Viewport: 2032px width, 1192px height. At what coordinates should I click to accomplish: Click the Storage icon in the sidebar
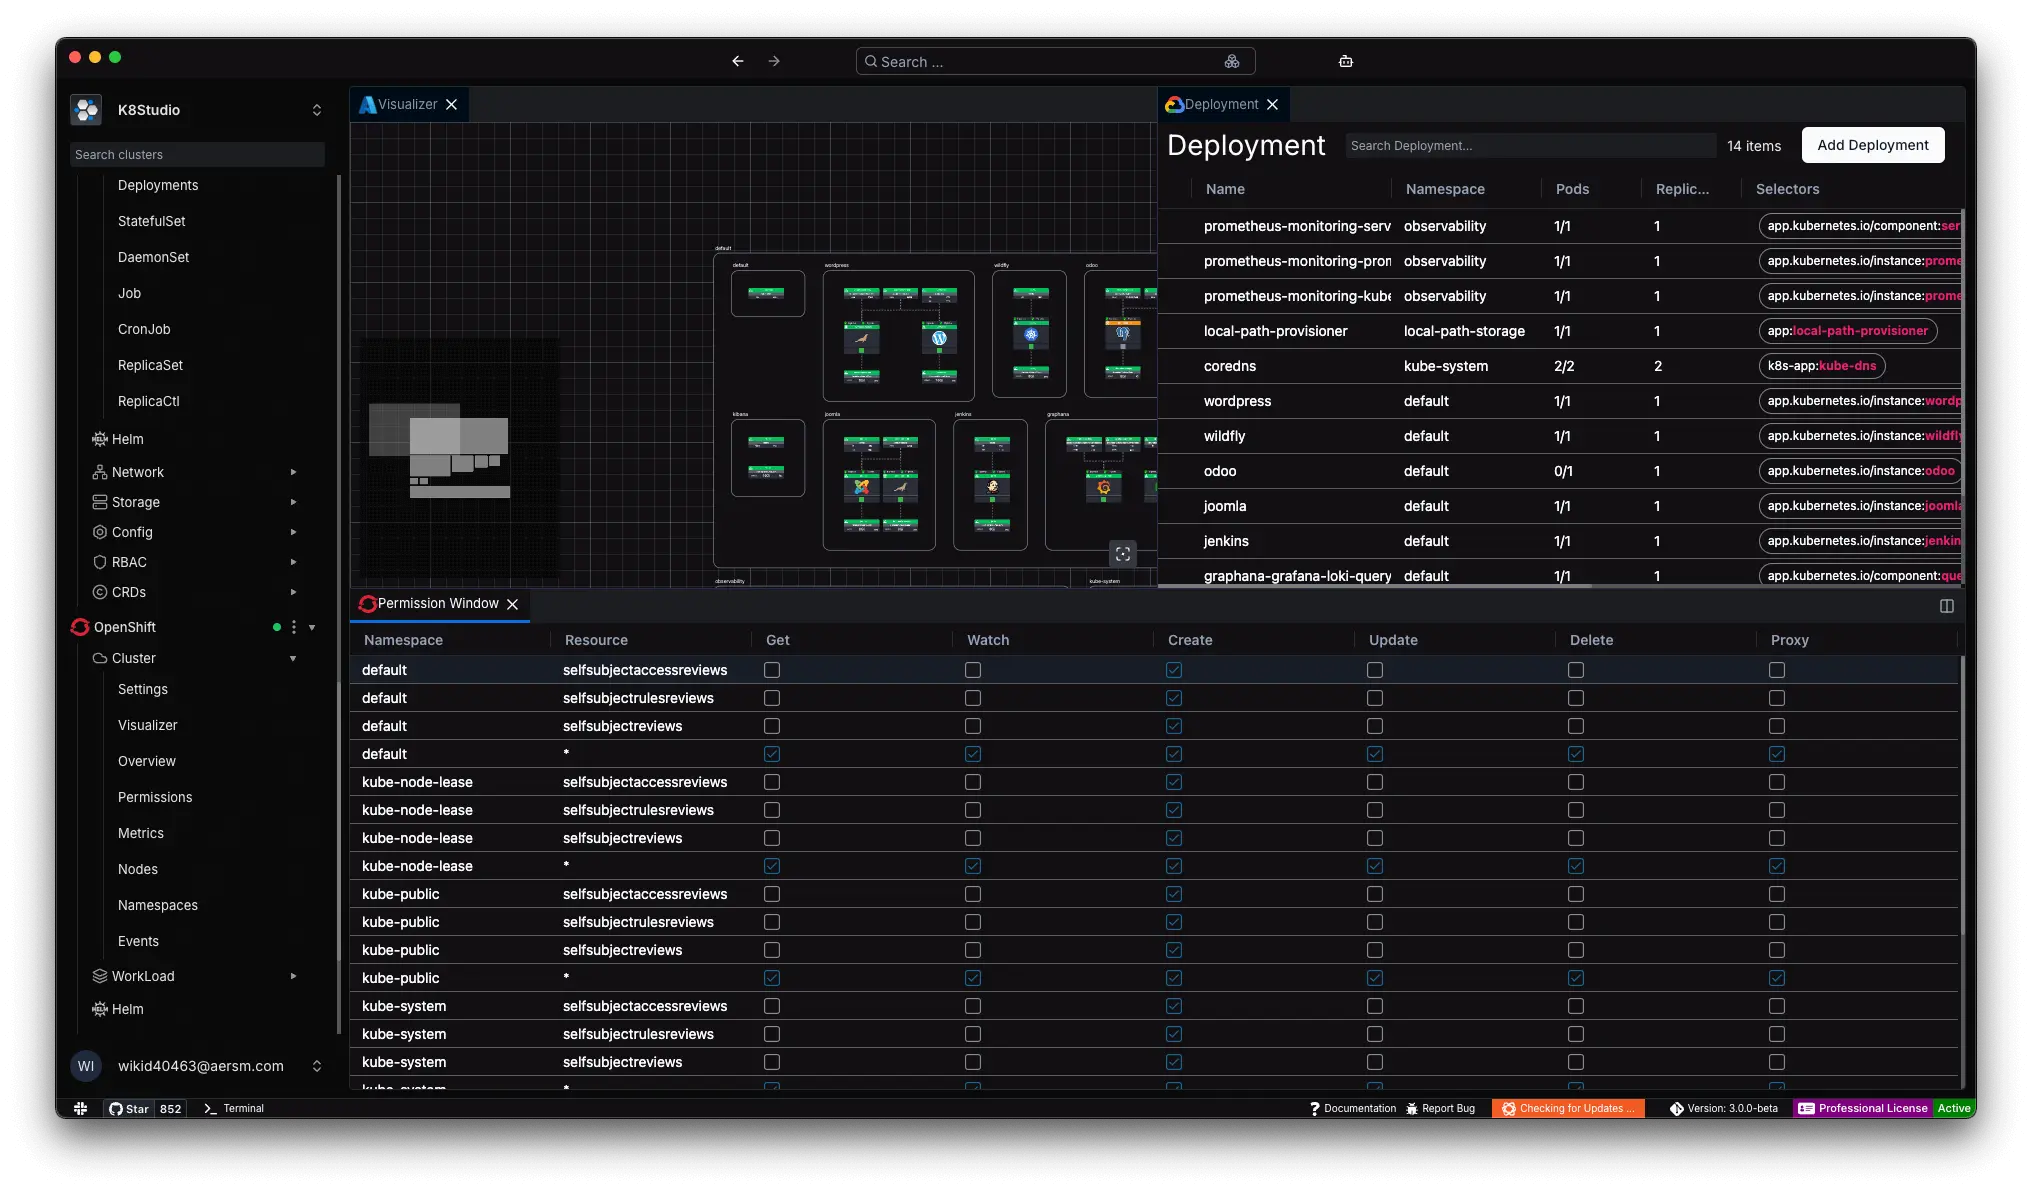[100, 502]
